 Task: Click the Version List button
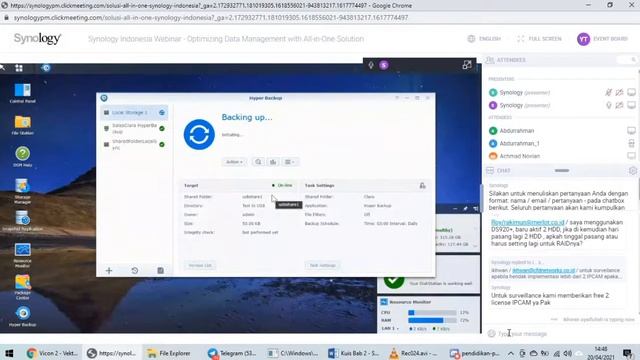pos(200,265)
